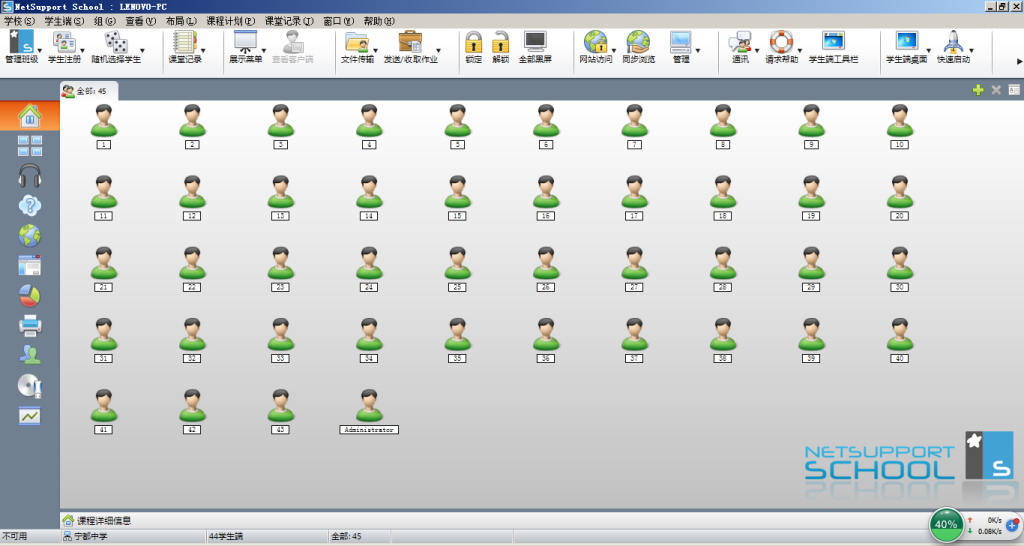The width and height of the screenshot is (1024, 546).
Task: Expand 管理班级 dropdown arrow
Action: click(39, 49)
